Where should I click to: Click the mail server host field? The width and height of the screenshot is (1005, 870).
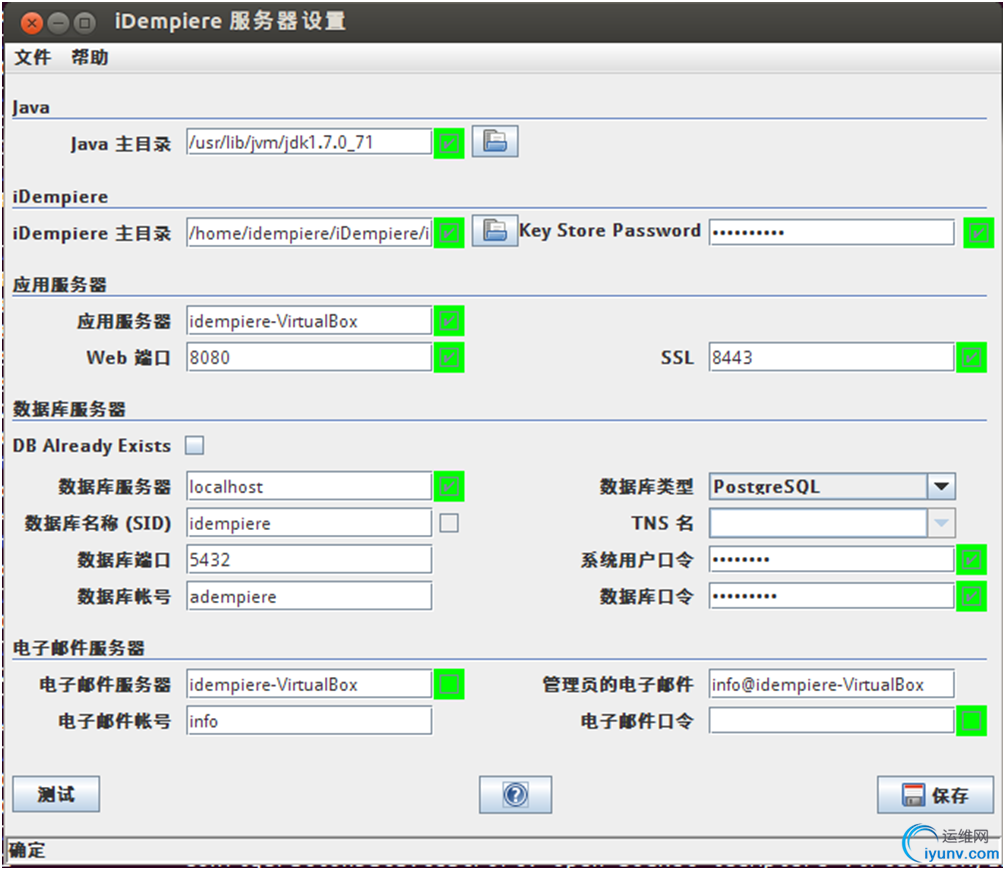click(309, 684)
